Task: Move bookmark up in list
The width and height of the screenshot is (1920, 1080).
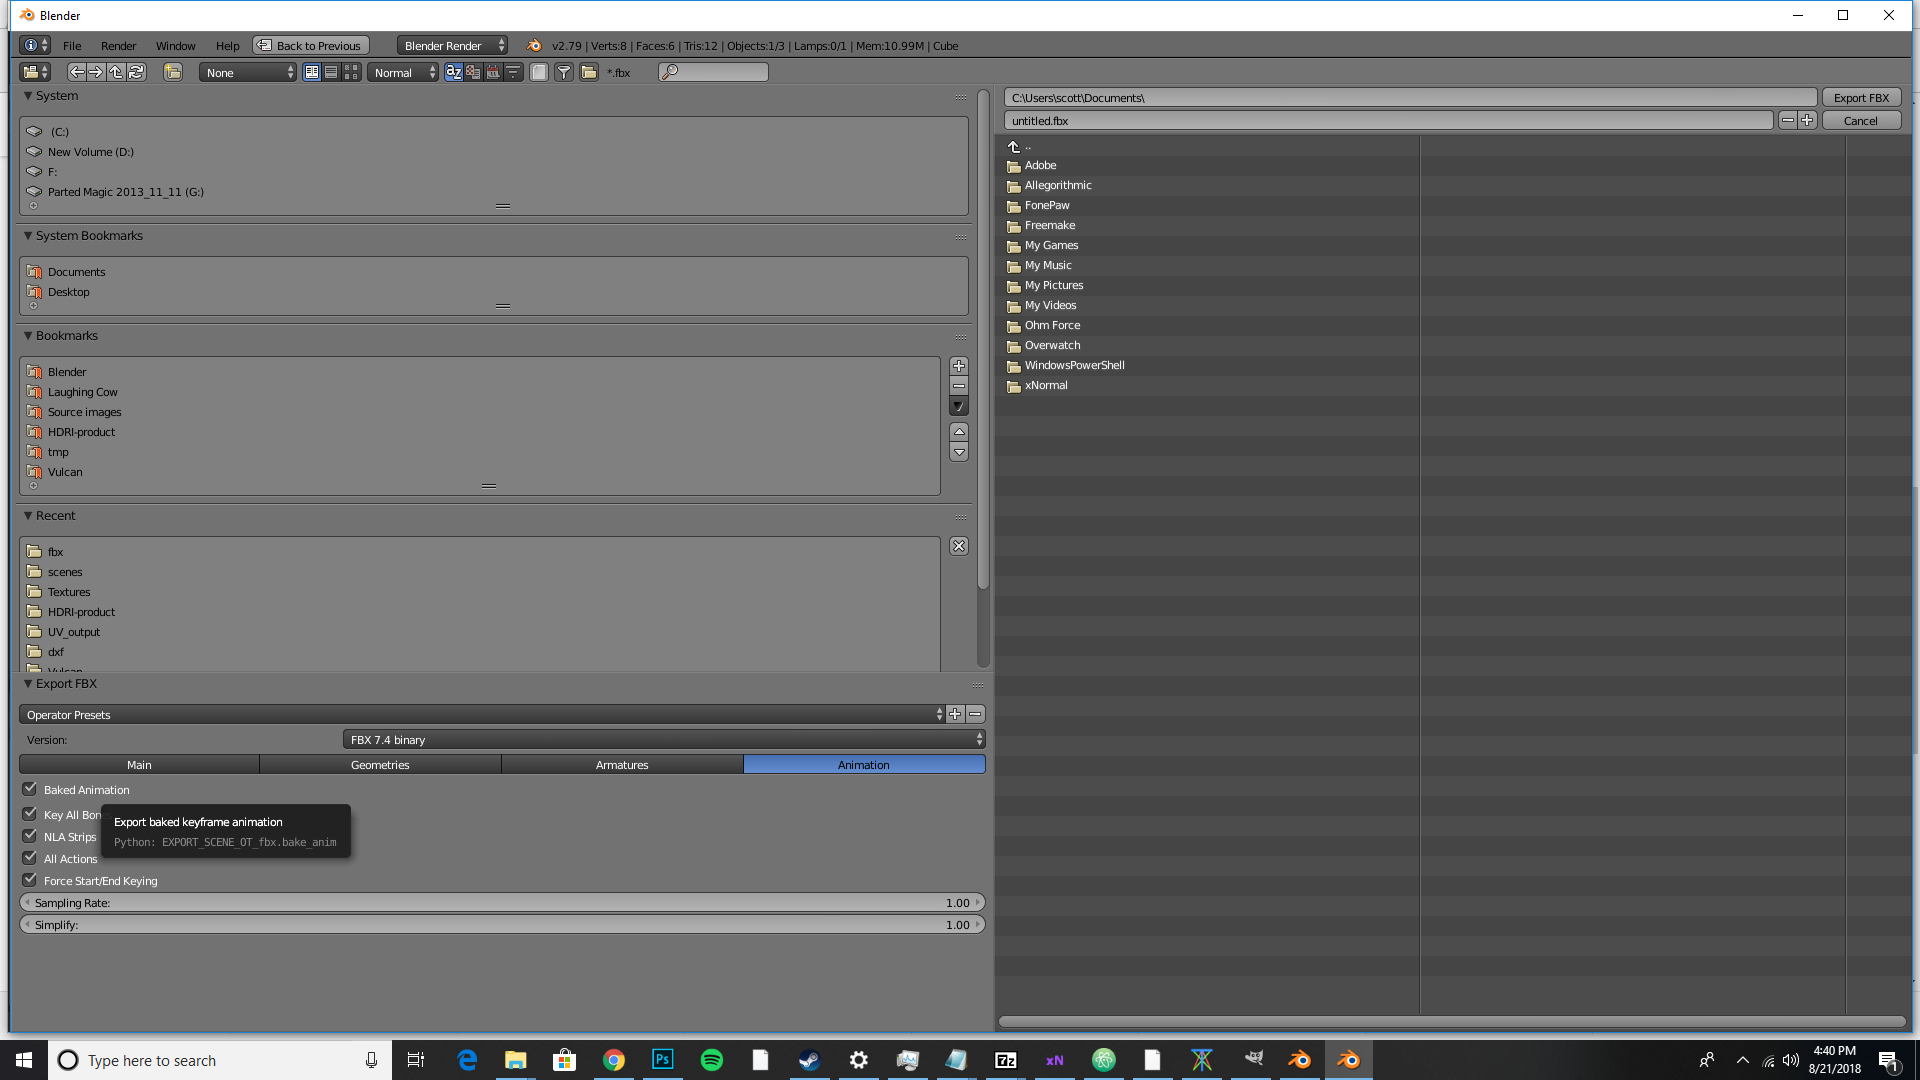Action: pyautogui.click(x=959, y=432)
